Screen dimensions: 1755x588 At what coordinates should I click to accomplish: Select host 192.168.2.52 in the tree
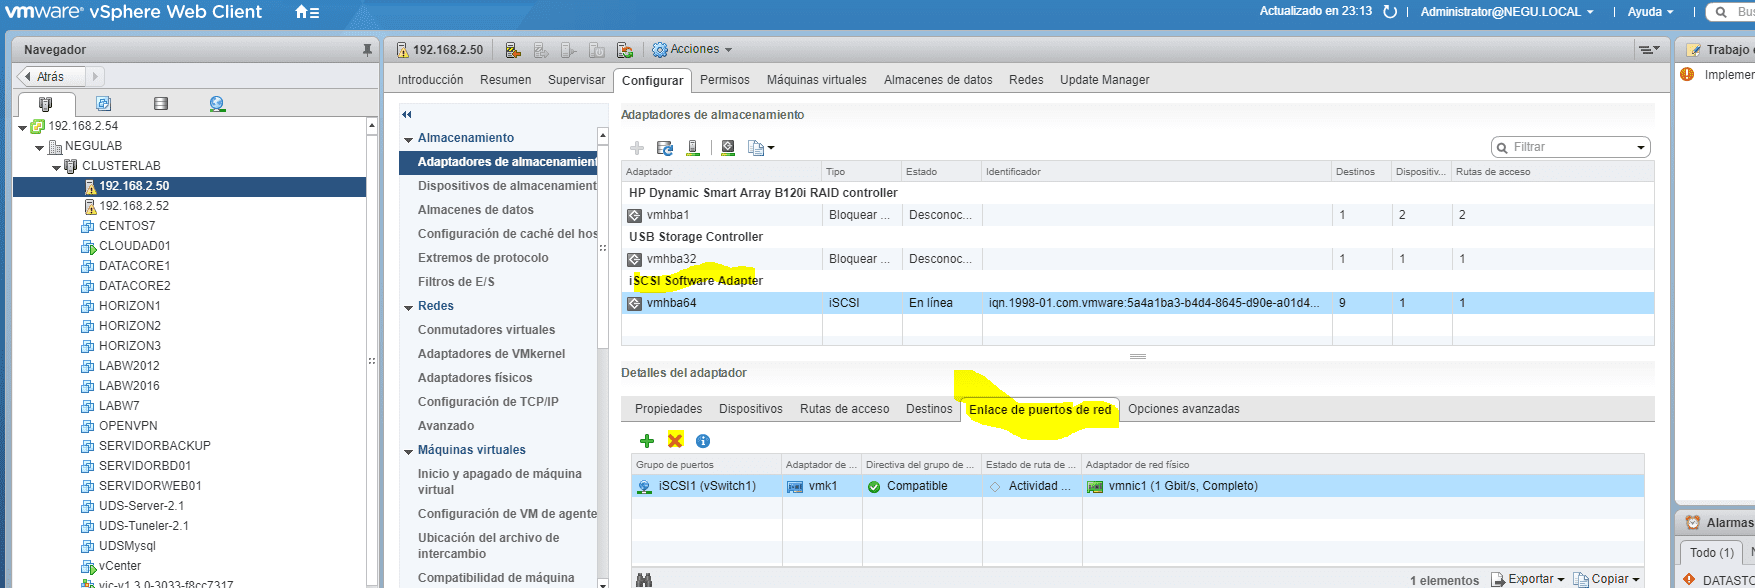[134, 206]
